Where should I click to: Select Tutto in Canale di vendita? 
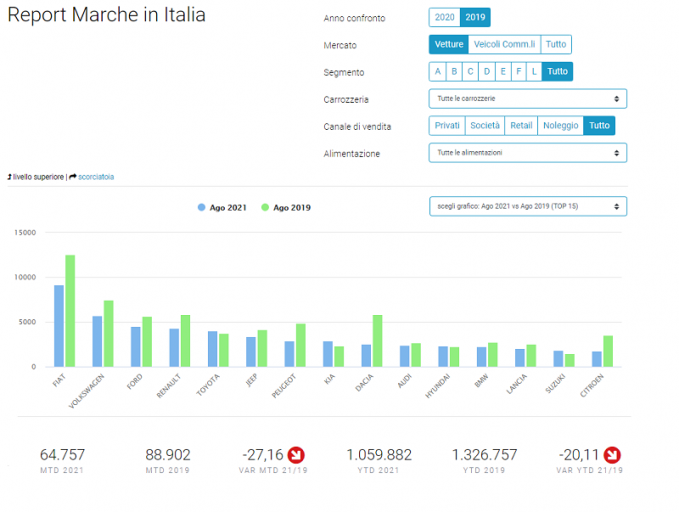(599, 126)
